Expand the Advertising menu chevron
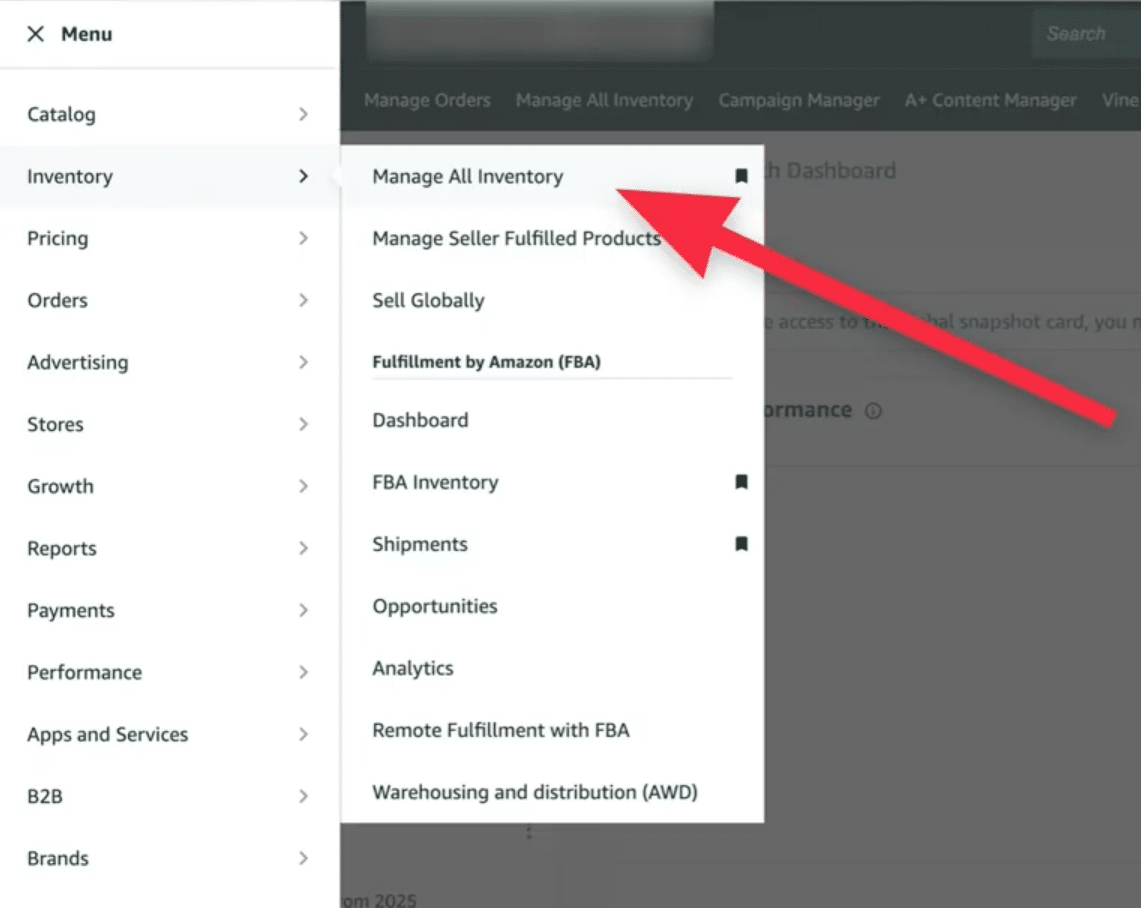 303,362
